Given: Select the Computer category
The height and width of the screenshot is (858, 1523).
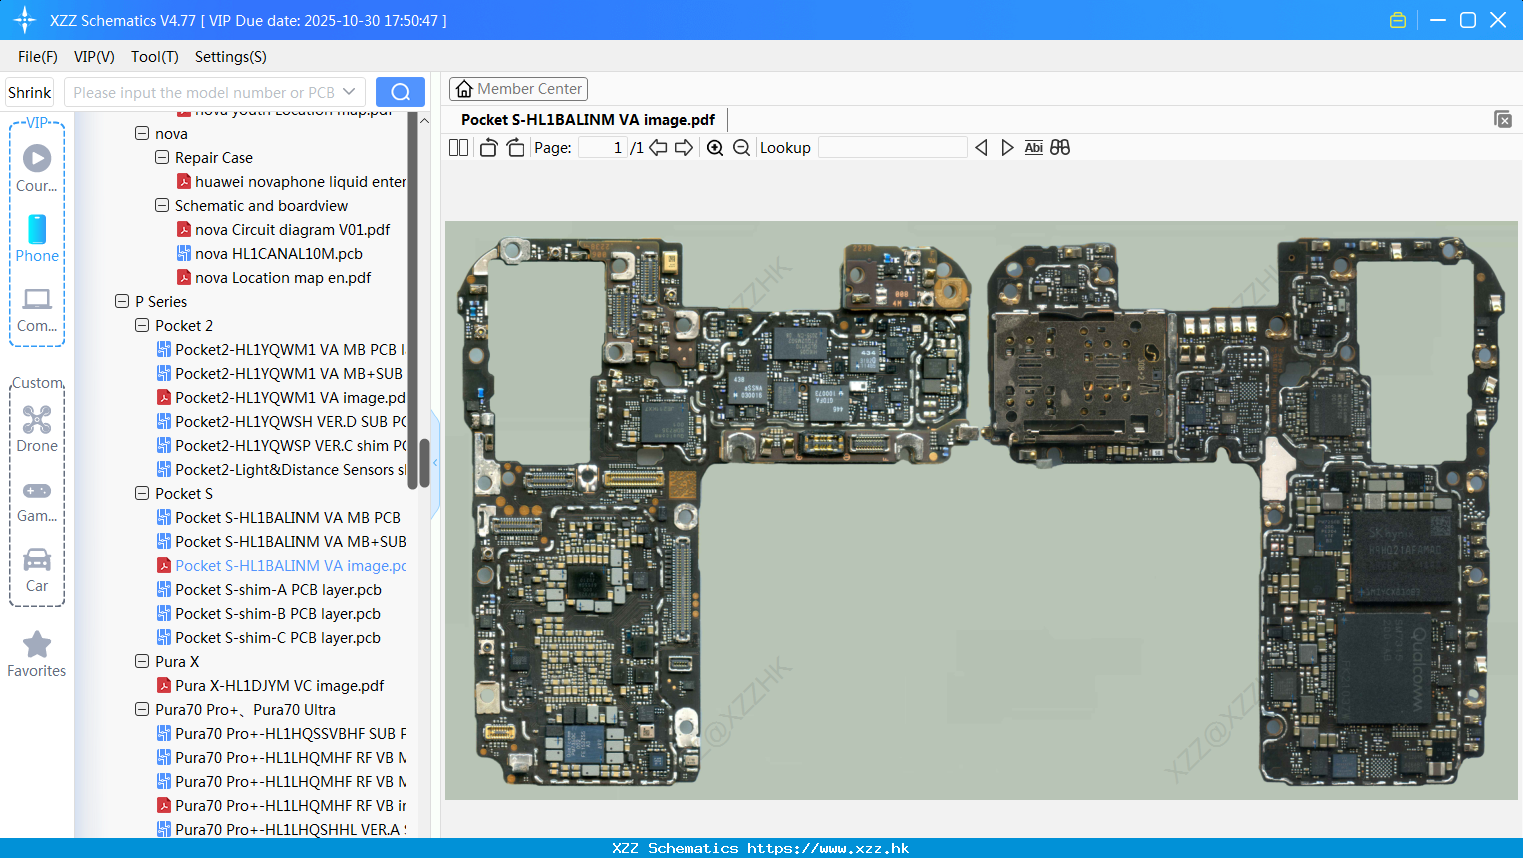Looking at the screenshot, I should [37, 309].
